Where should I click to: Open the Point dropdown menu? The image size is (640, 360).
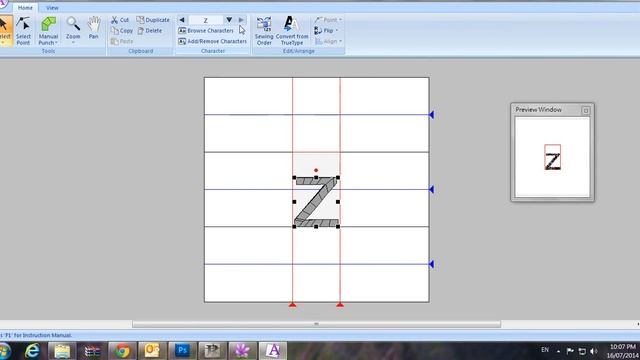click(x=328, y=20)
